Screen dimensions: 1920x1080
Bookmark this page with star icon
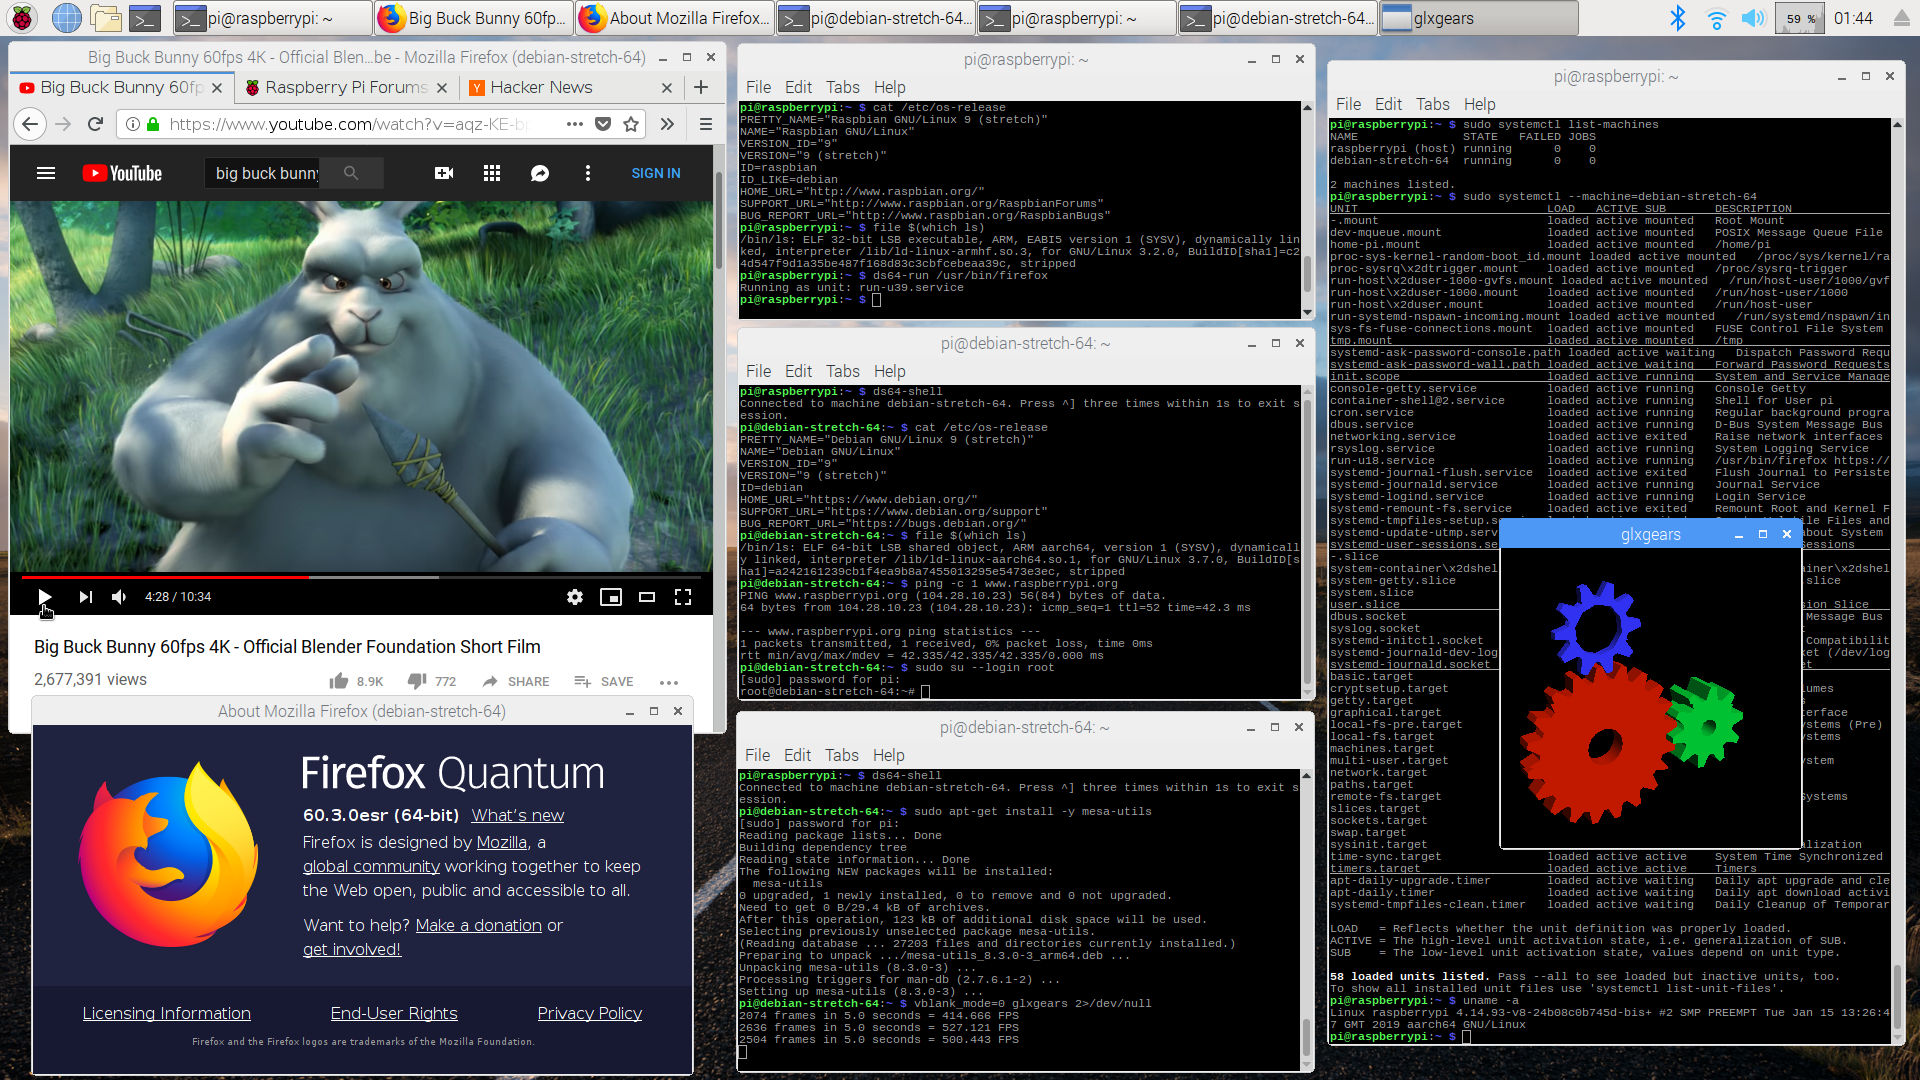[x=631, y=124]
